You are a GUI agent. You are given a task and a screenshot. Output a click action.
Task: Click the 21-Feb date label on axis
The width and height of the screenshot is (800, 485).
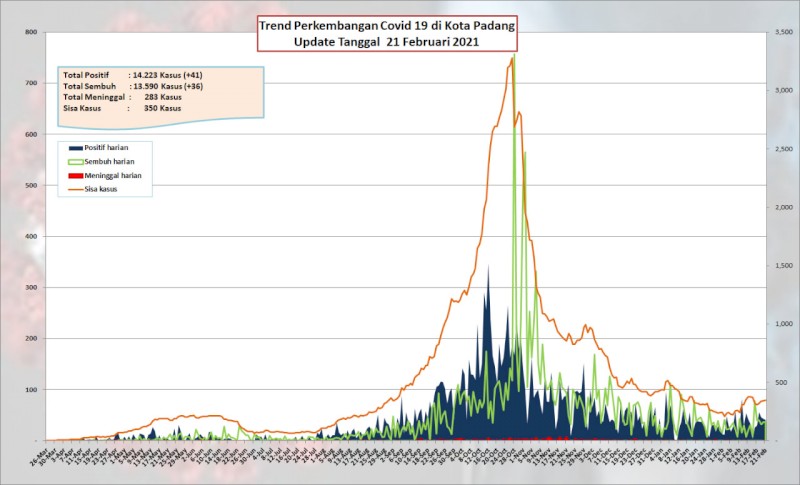(759, 452)
